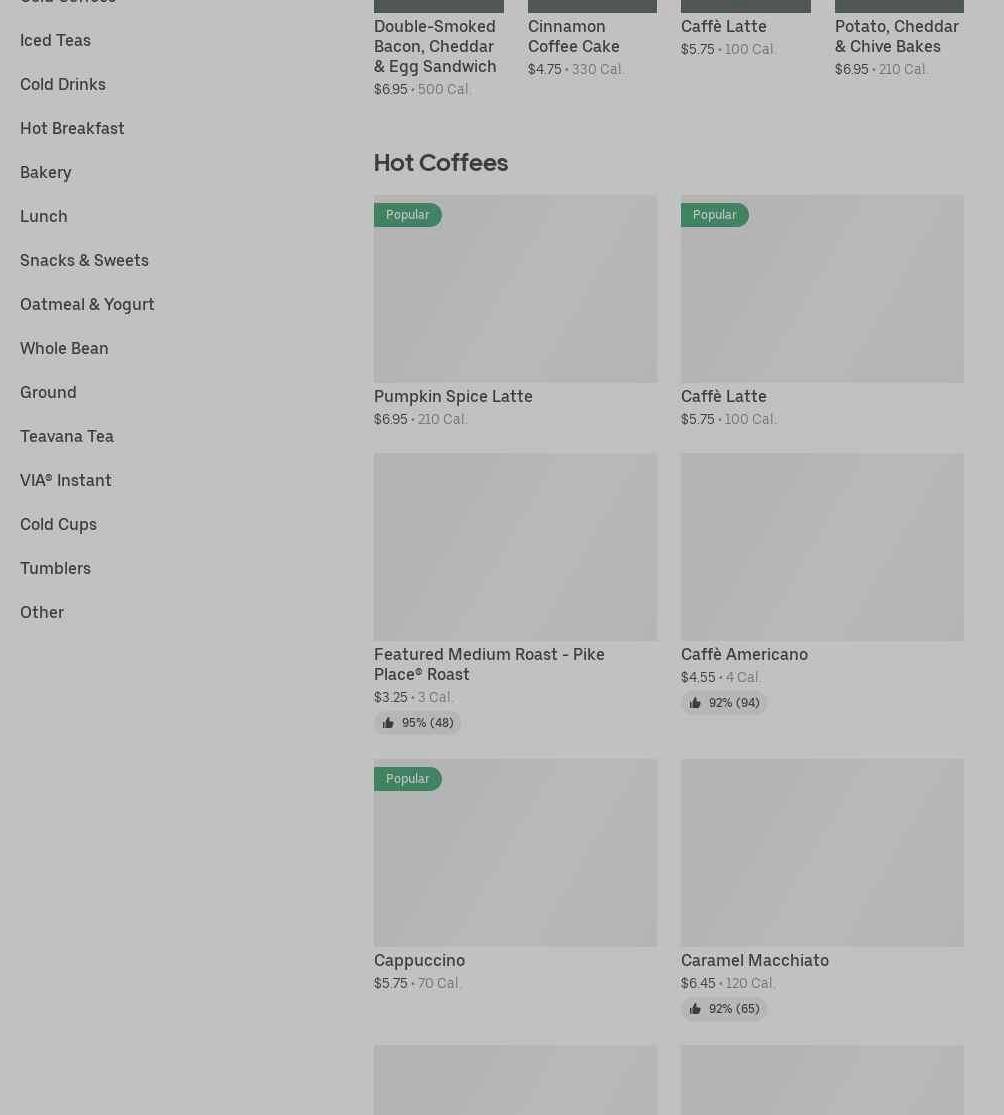Click thumbs-up rating icon on Caffè Americano
This screenshot has width=1004, height=1115.
(695, 703)
